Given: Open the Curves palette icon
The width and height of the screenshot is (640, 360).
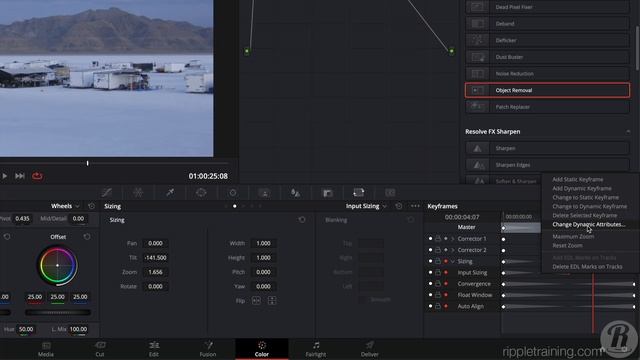Looking at the screenshot, I should [x=107, y=193].
